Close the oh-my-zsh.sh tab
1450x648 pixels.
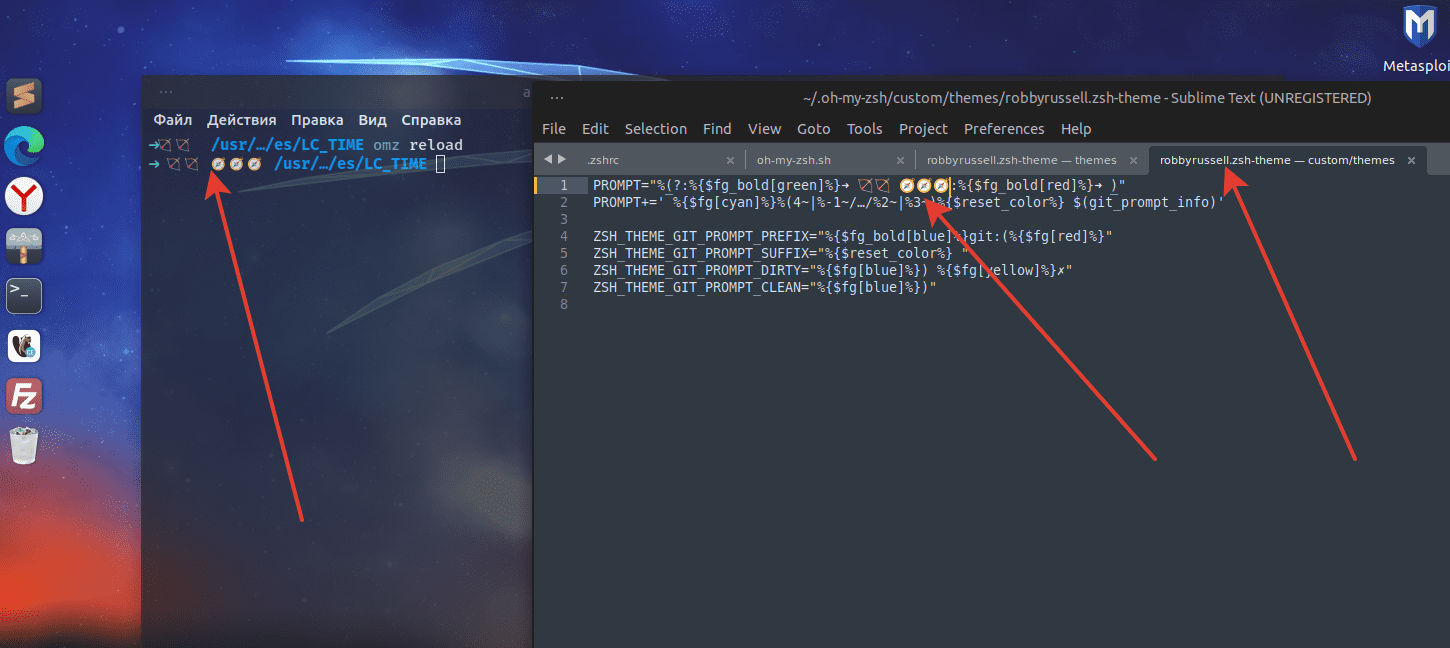[x=900, y=160]
